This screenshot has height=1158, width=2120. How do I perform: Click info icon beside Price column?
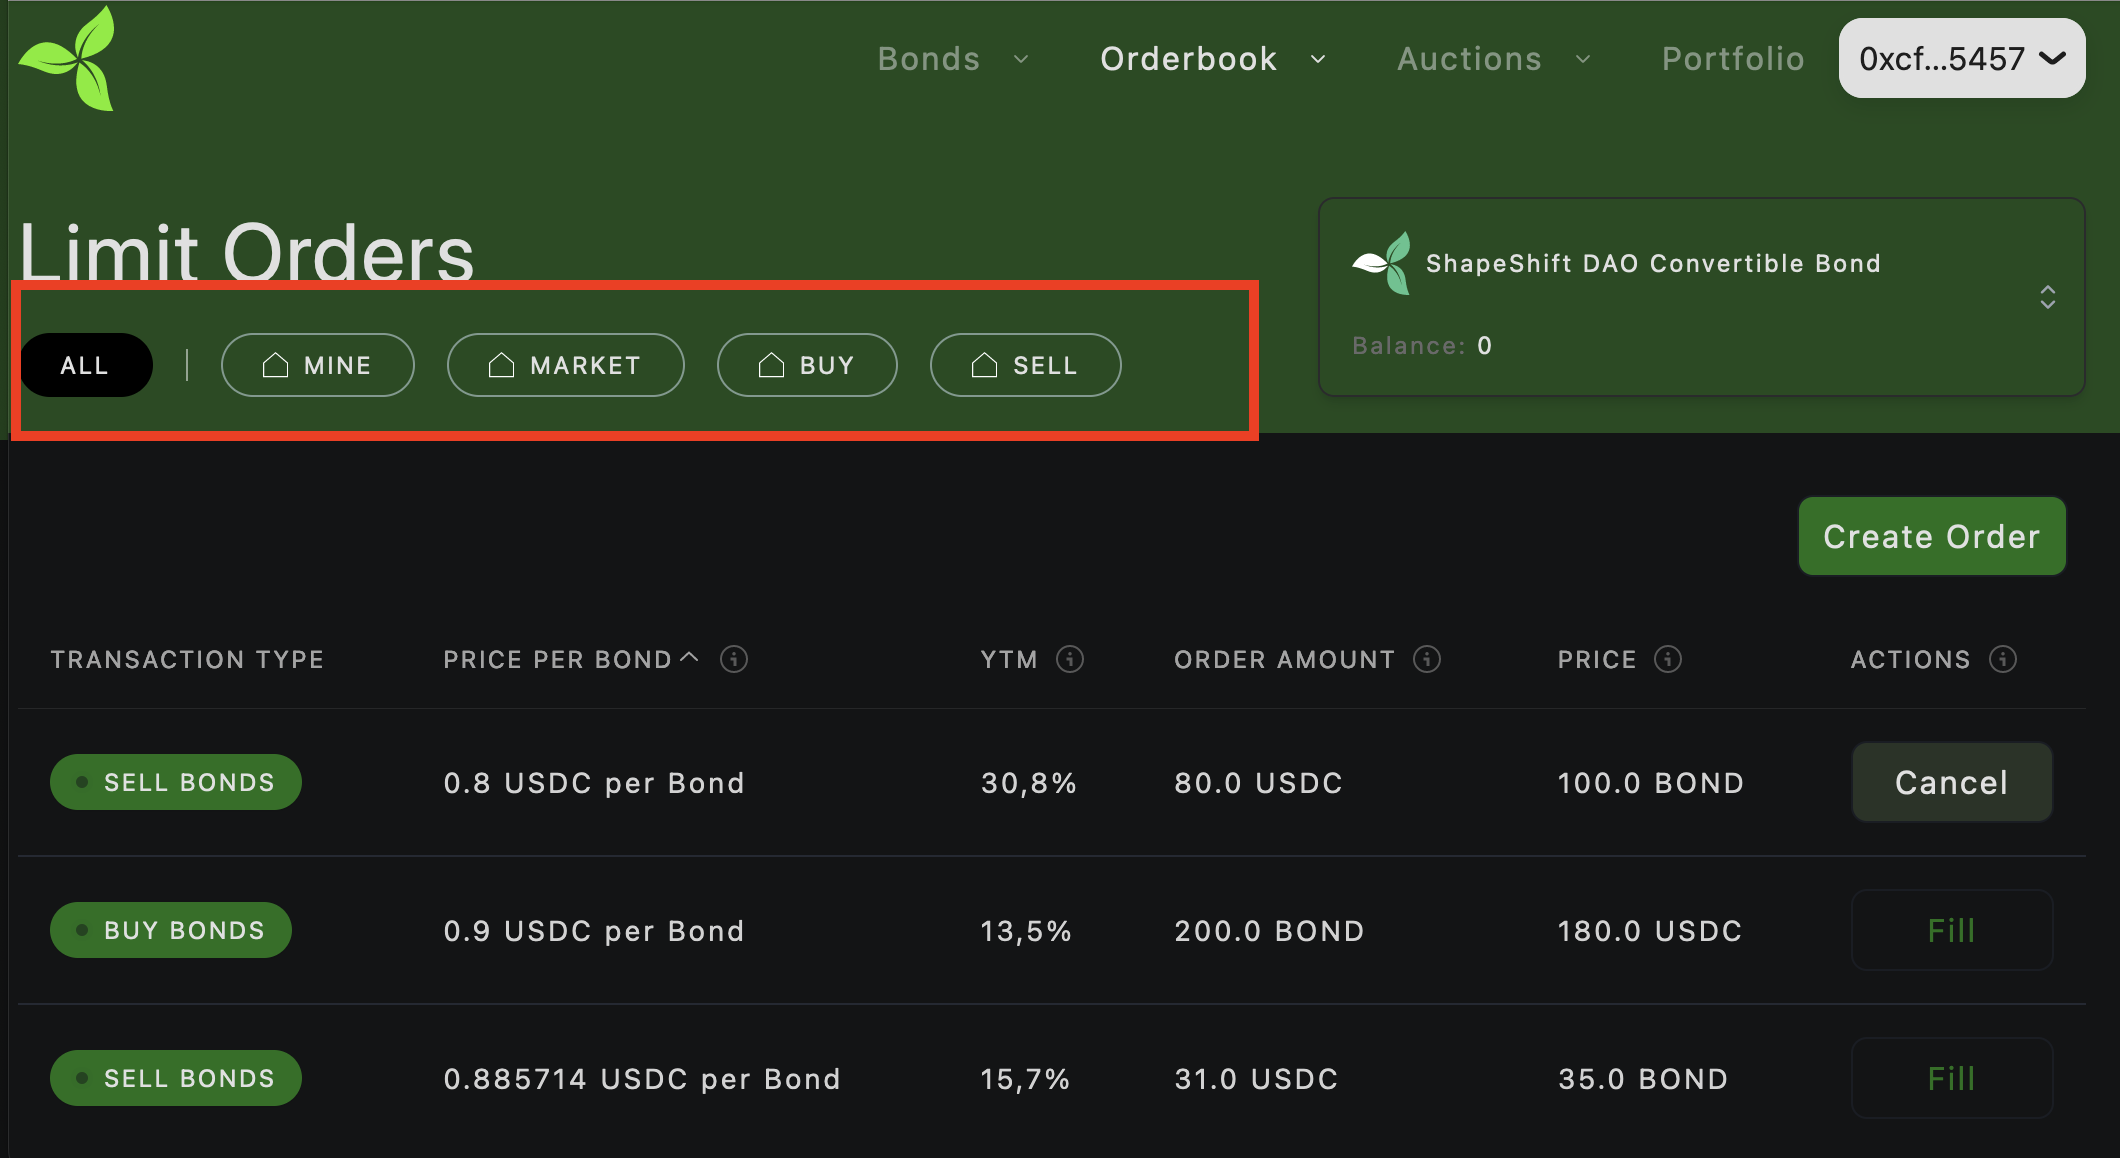[1668, 659]
